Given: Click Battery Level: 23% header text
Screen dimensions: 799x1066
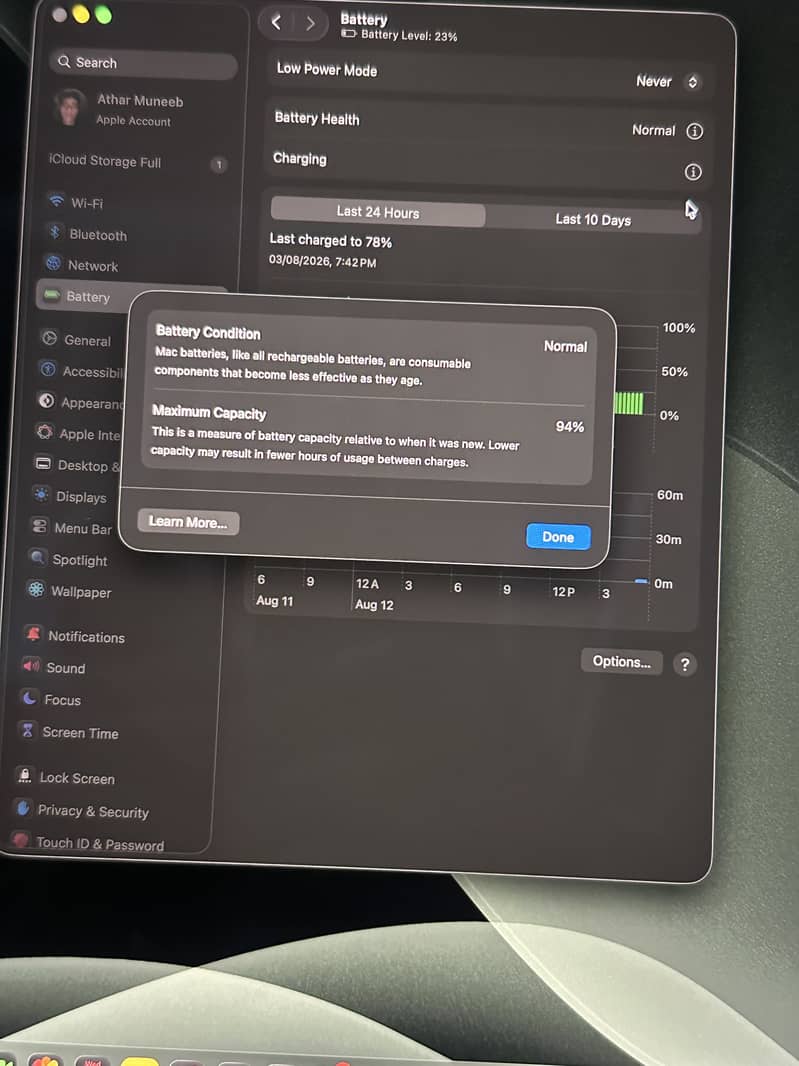Looking at the screenshot, I should (x=409, y=35).
